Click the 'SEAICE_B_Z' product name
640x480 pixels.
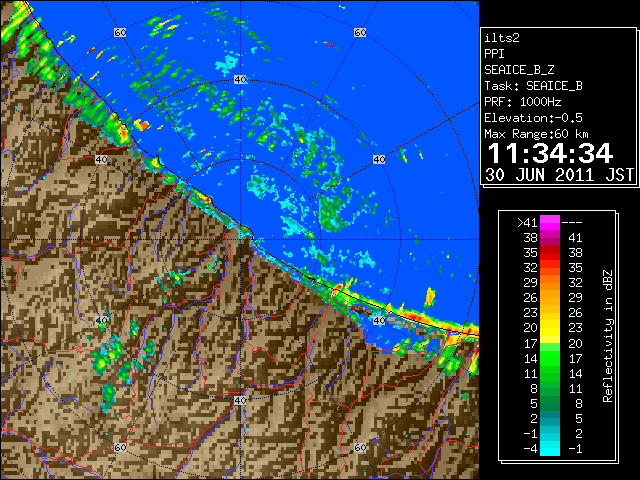519,70
